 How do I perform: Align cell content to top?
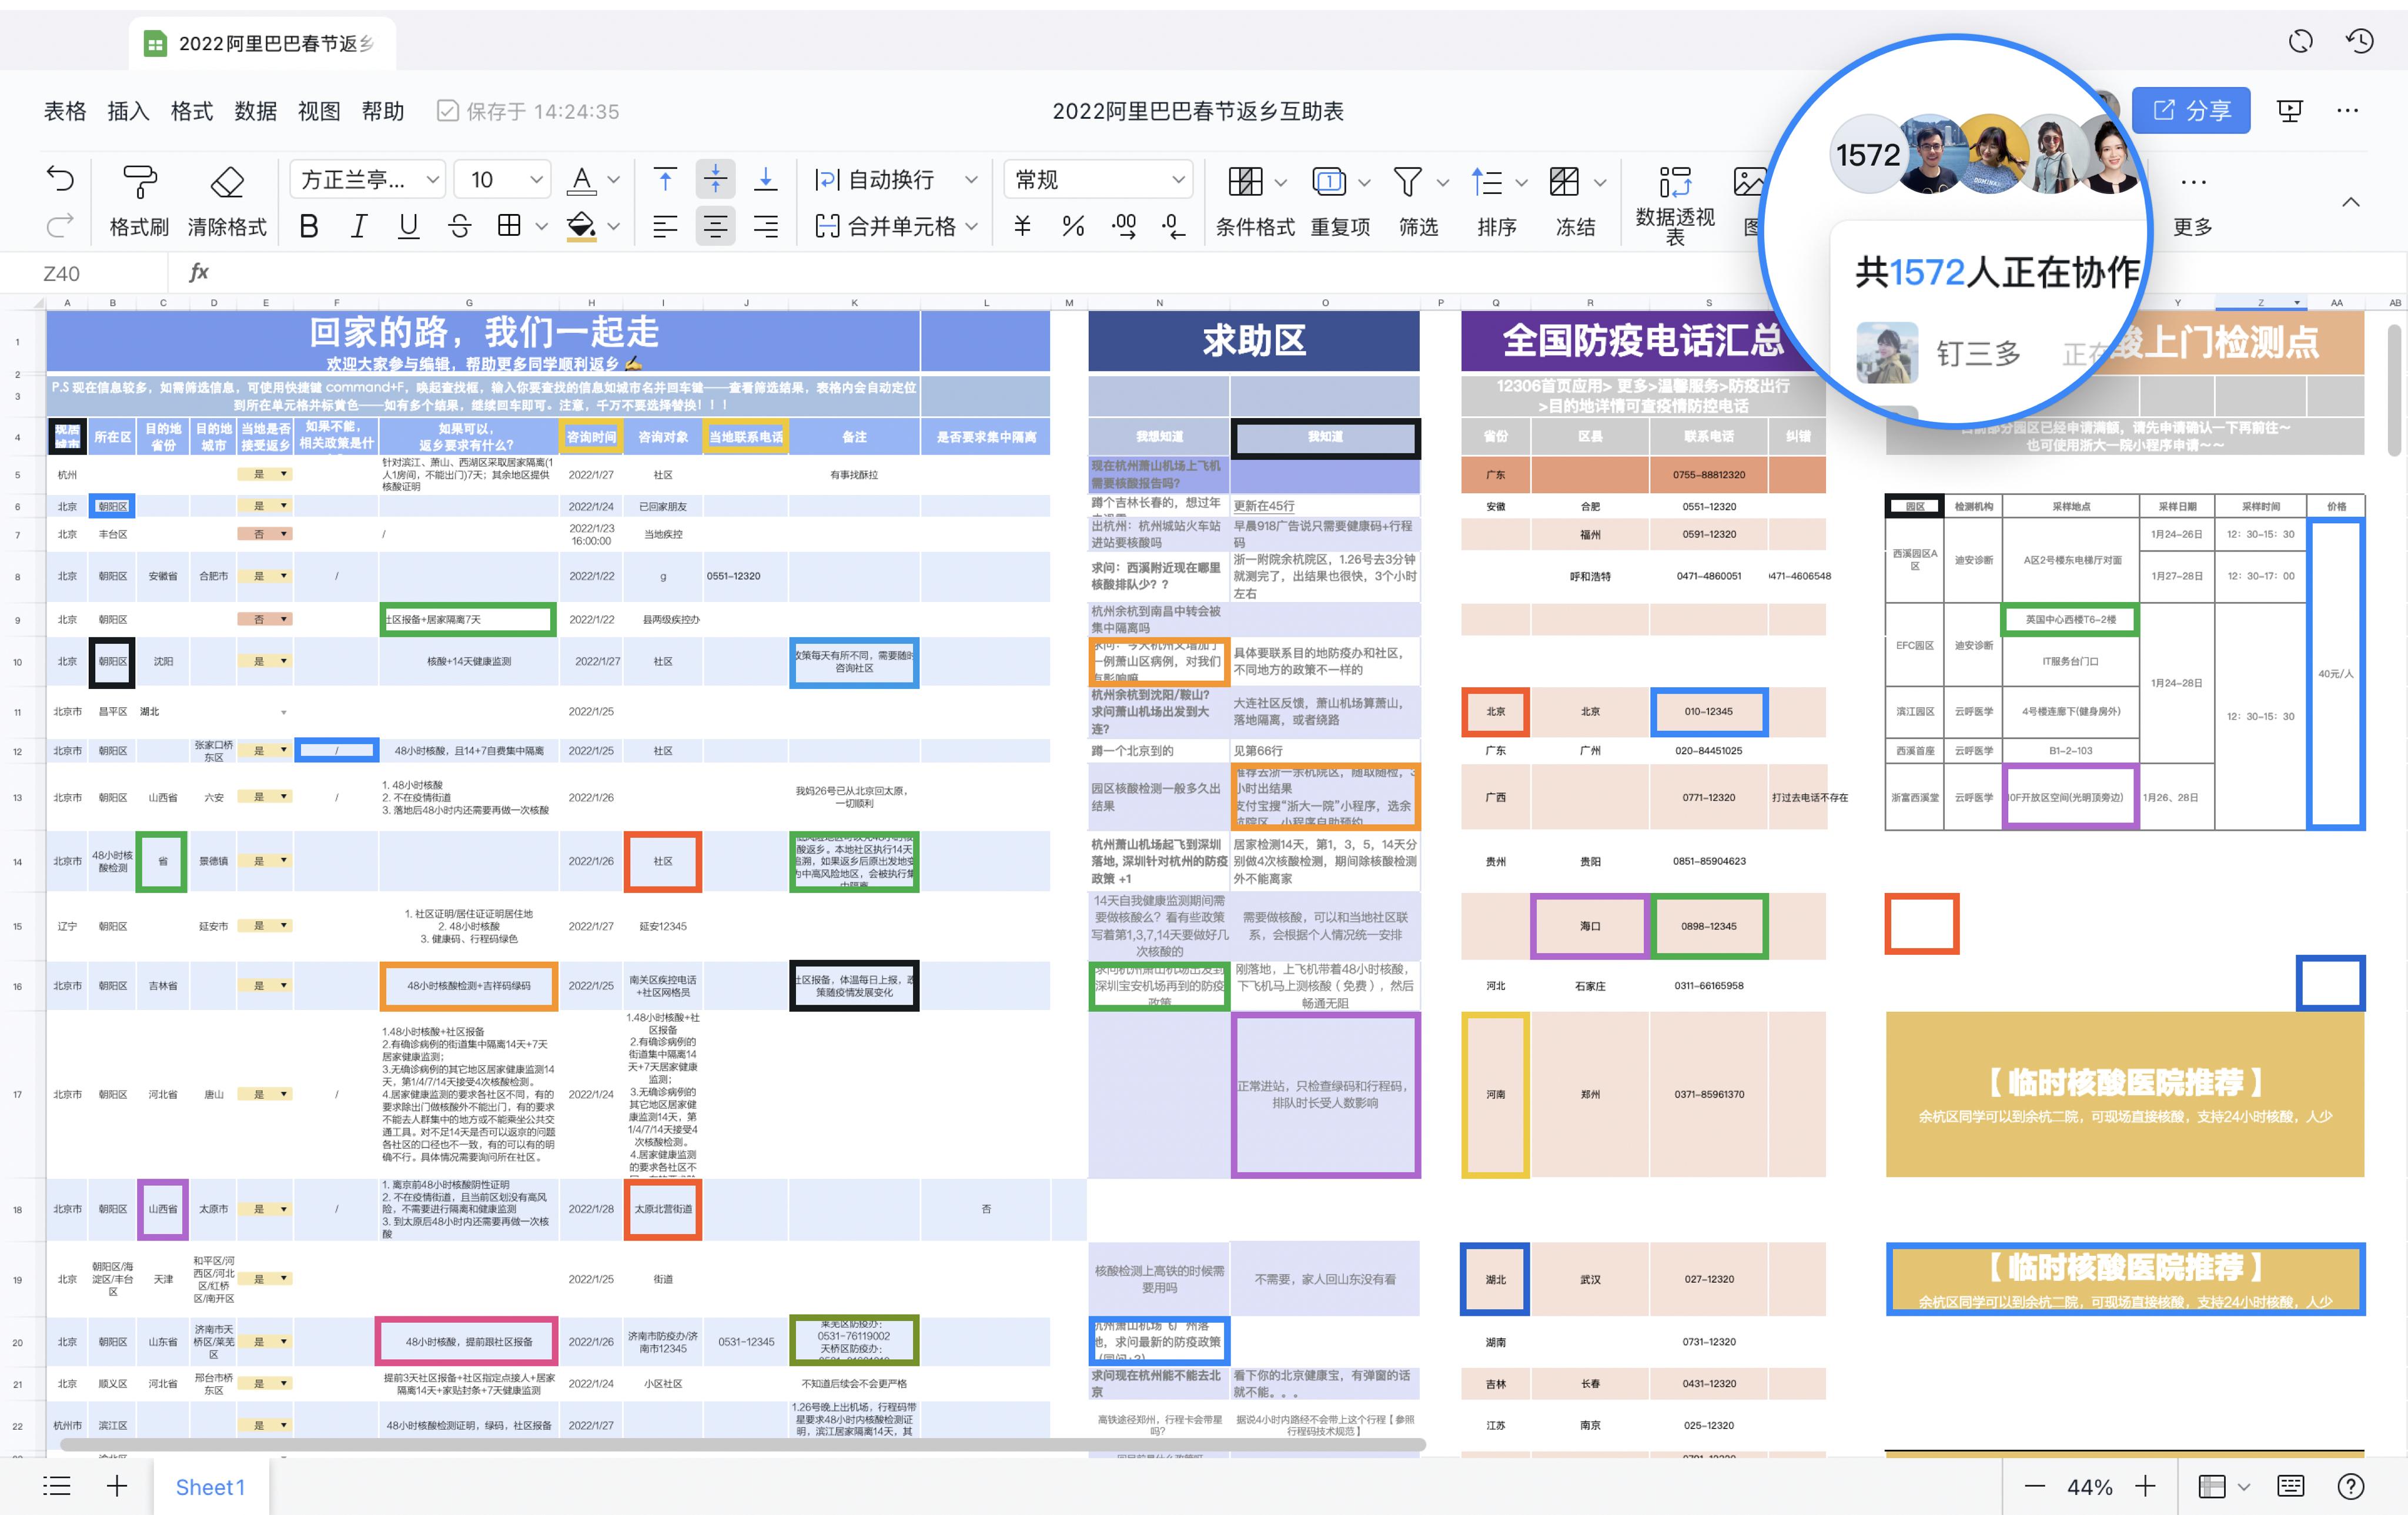pos(665,180)
